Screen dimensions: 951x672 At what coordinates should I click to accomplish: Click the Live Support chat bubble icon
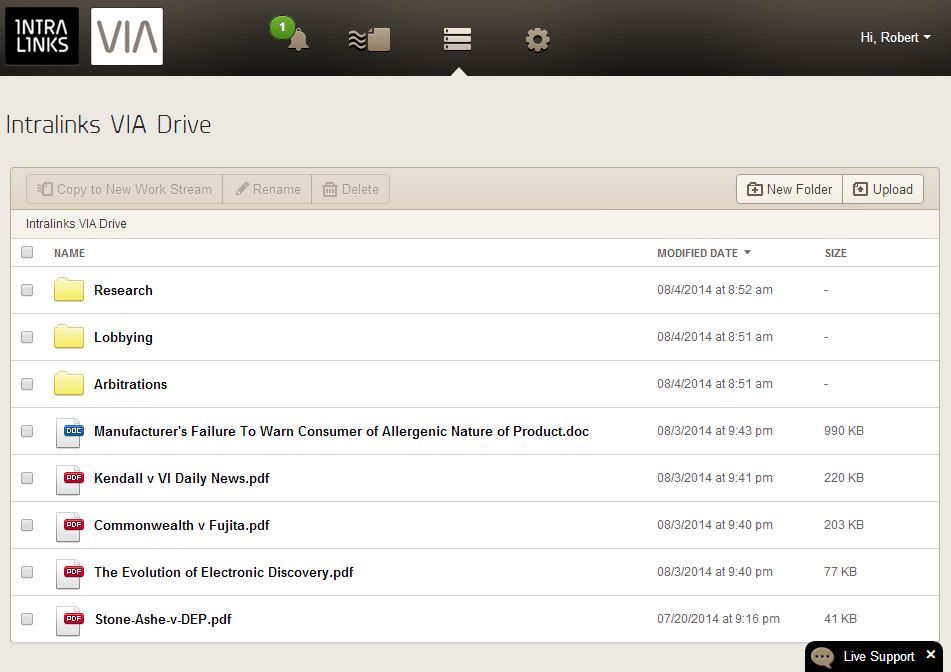(822, 657)
